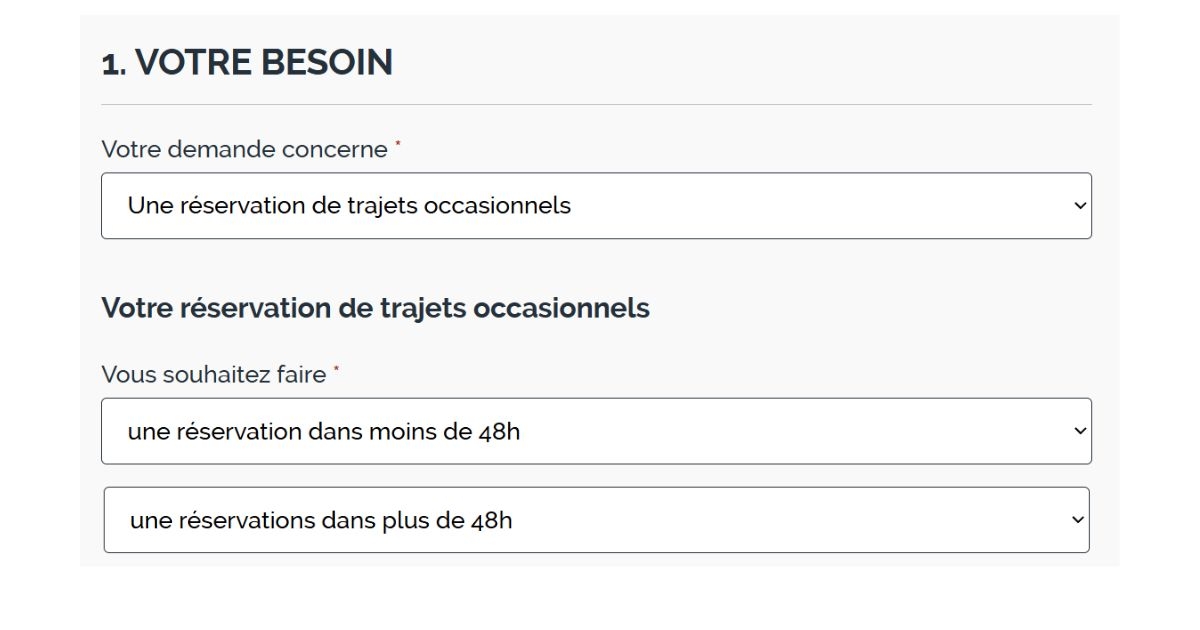Click the "1. VOTRE BESOIN" section heading
The width and height of the screenshot is (1200, 630).
tap(247, 62)
